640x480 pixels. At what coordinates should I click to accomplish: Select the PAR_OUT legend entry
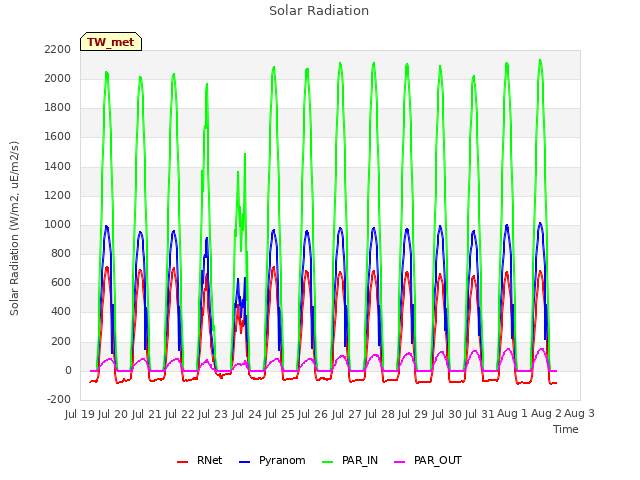(428, 460)
